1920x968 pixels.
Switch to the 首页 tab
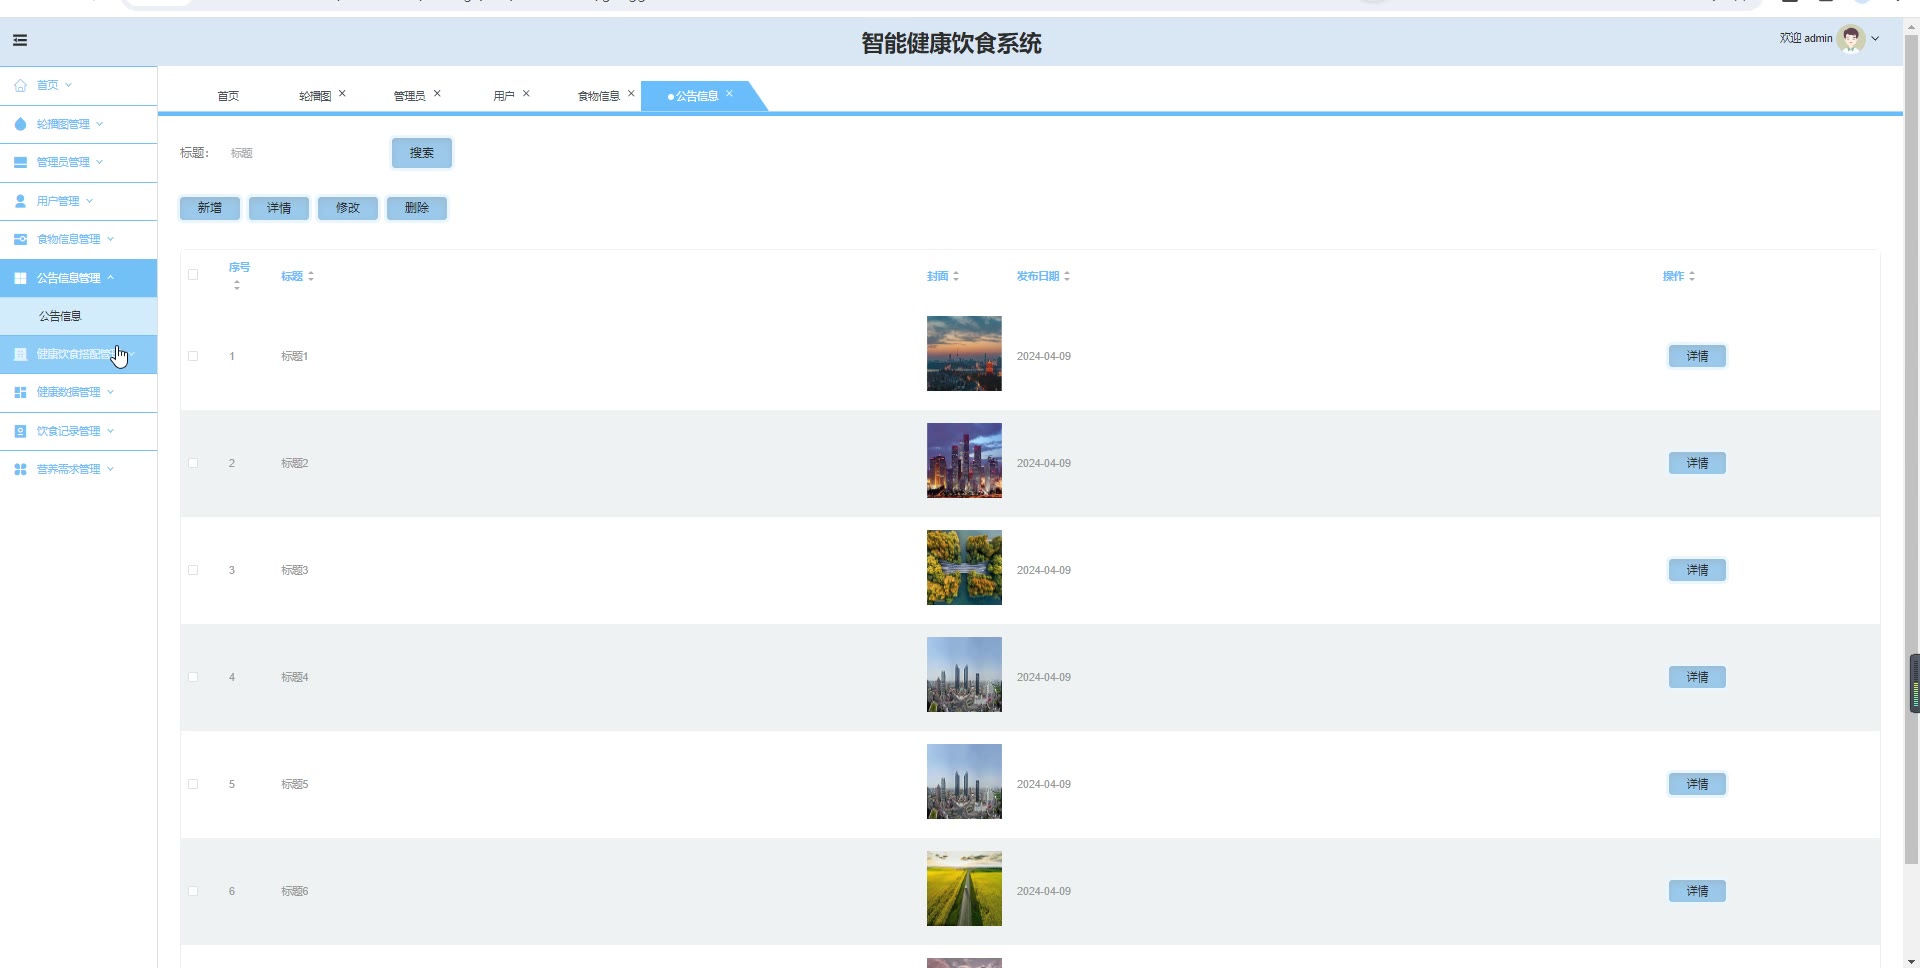click(228, 96)
